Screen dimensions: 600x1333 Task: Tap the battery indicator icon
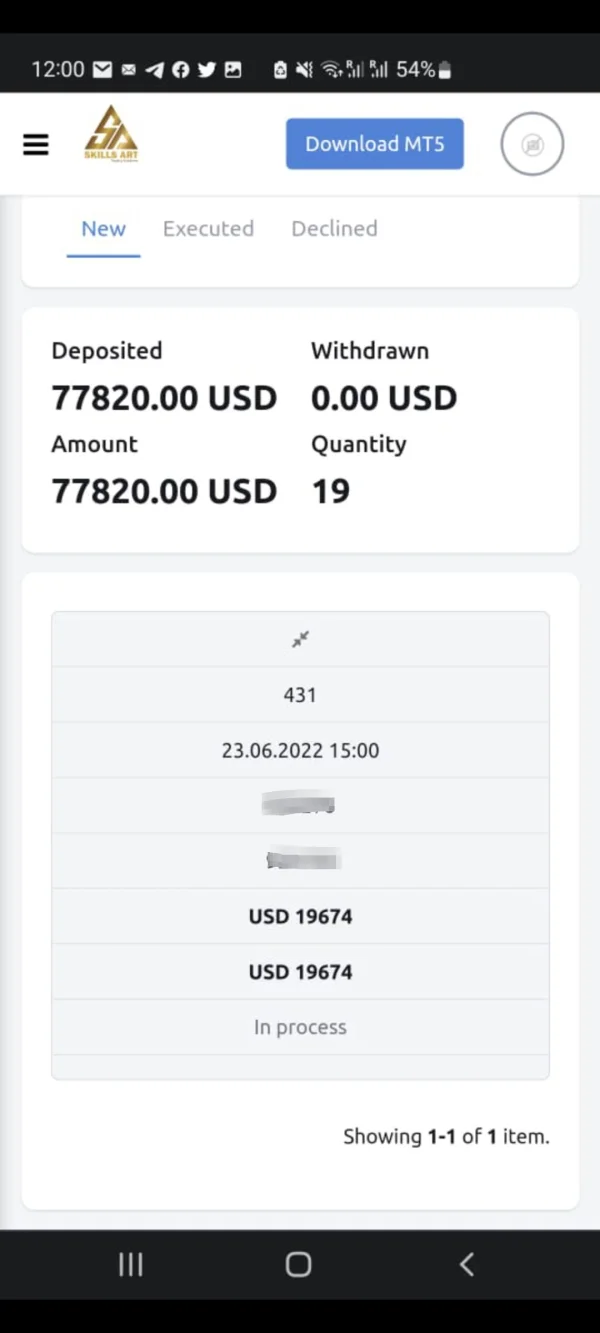point(445,70)
